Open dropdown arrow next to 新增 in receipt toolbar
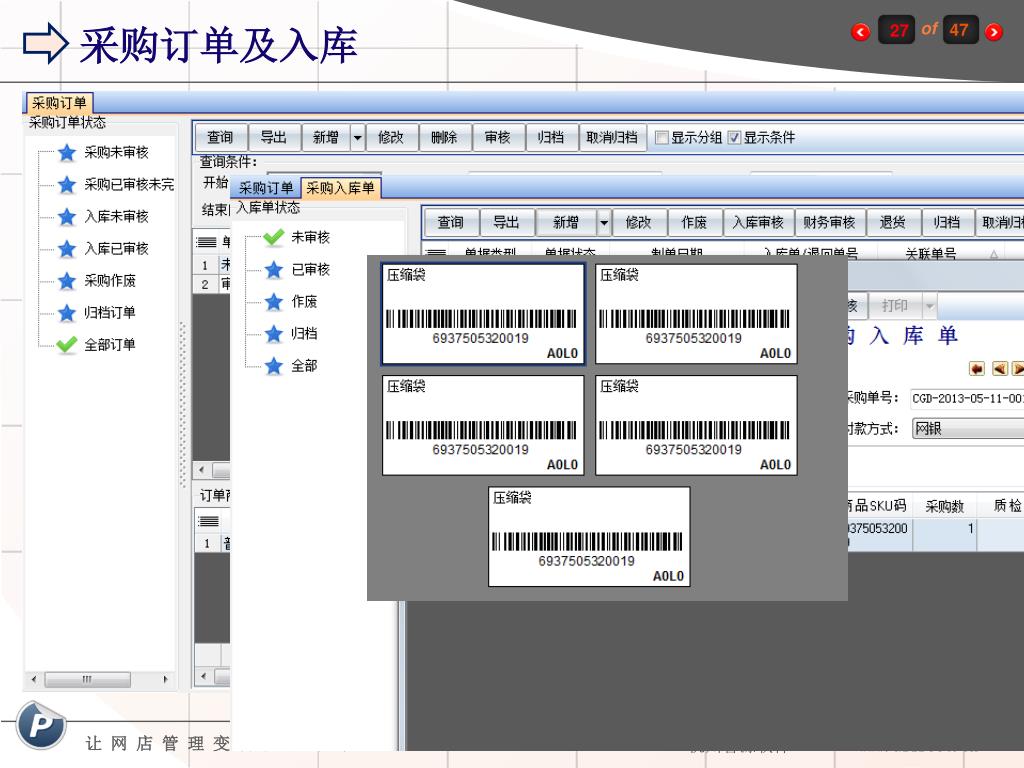Image resolution: width=1024 pixels, height=768 pixels. (604, 223)
